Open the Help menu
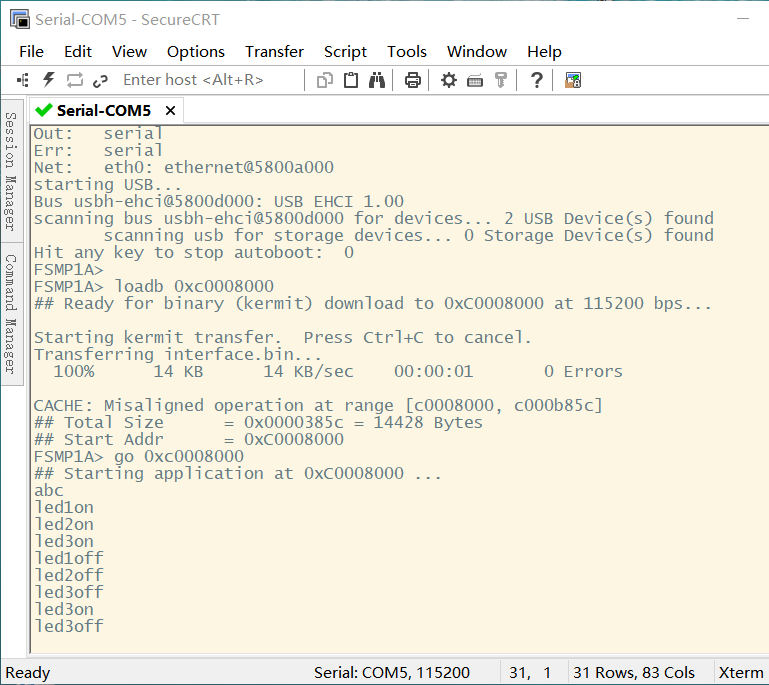The image size is (769, 685). (544, 51)
